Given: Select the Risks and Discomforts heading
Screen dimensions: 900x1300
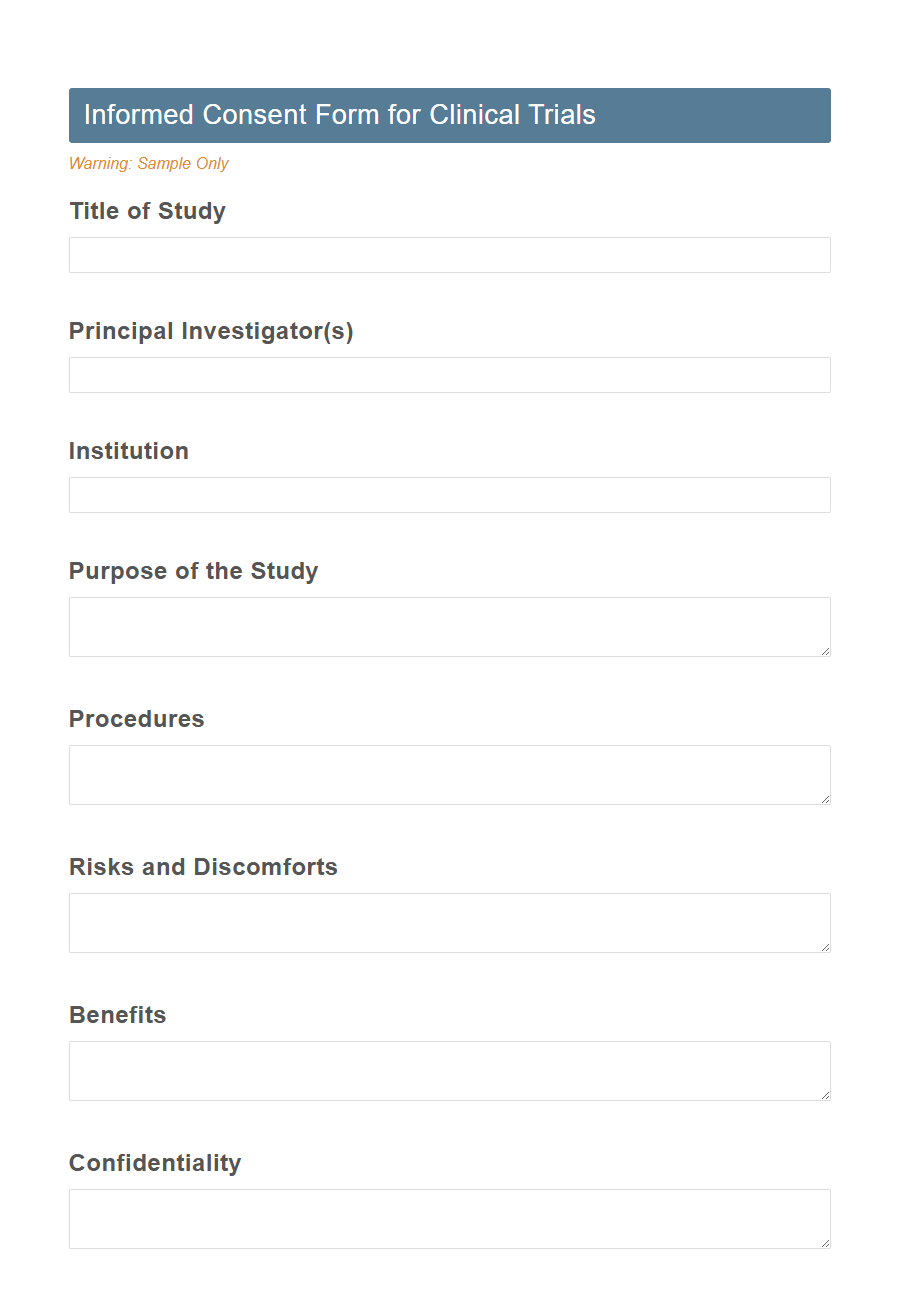Looking at the screenshot, I should pyautogui.click(x=203, y=867).
